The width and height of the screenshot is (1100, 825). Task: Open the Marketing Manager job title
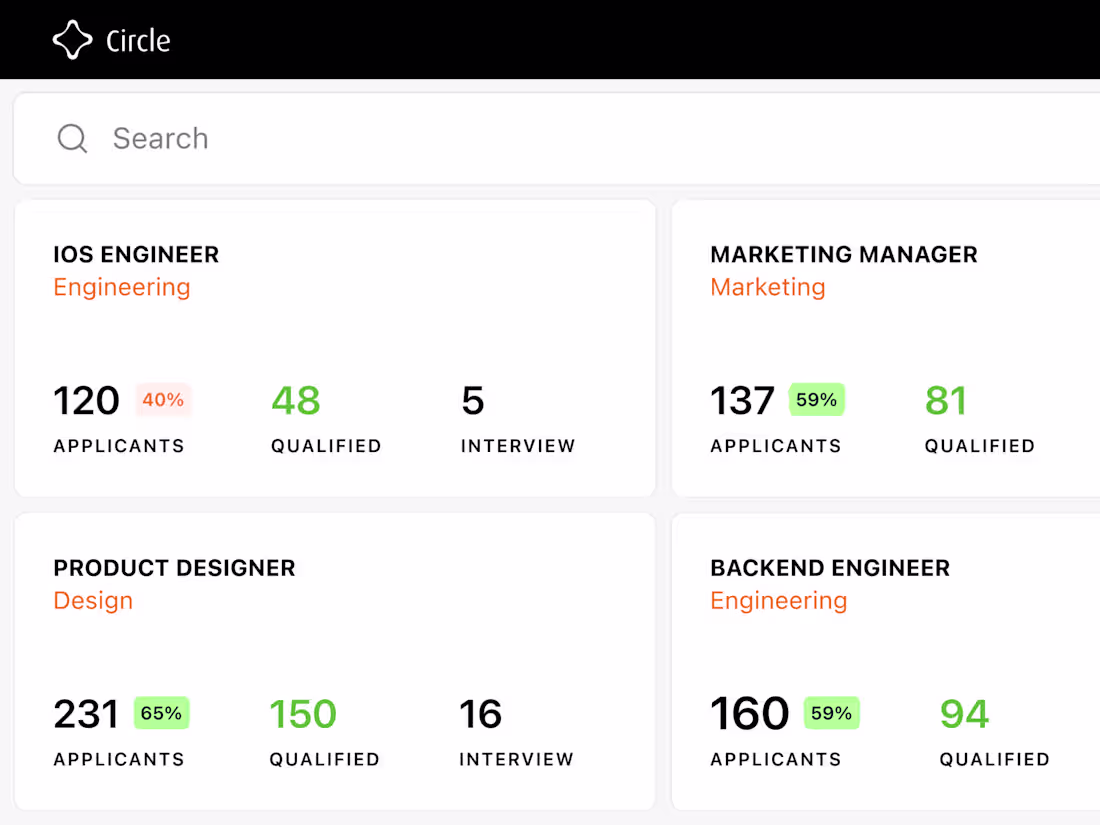(x=843, y=255)
